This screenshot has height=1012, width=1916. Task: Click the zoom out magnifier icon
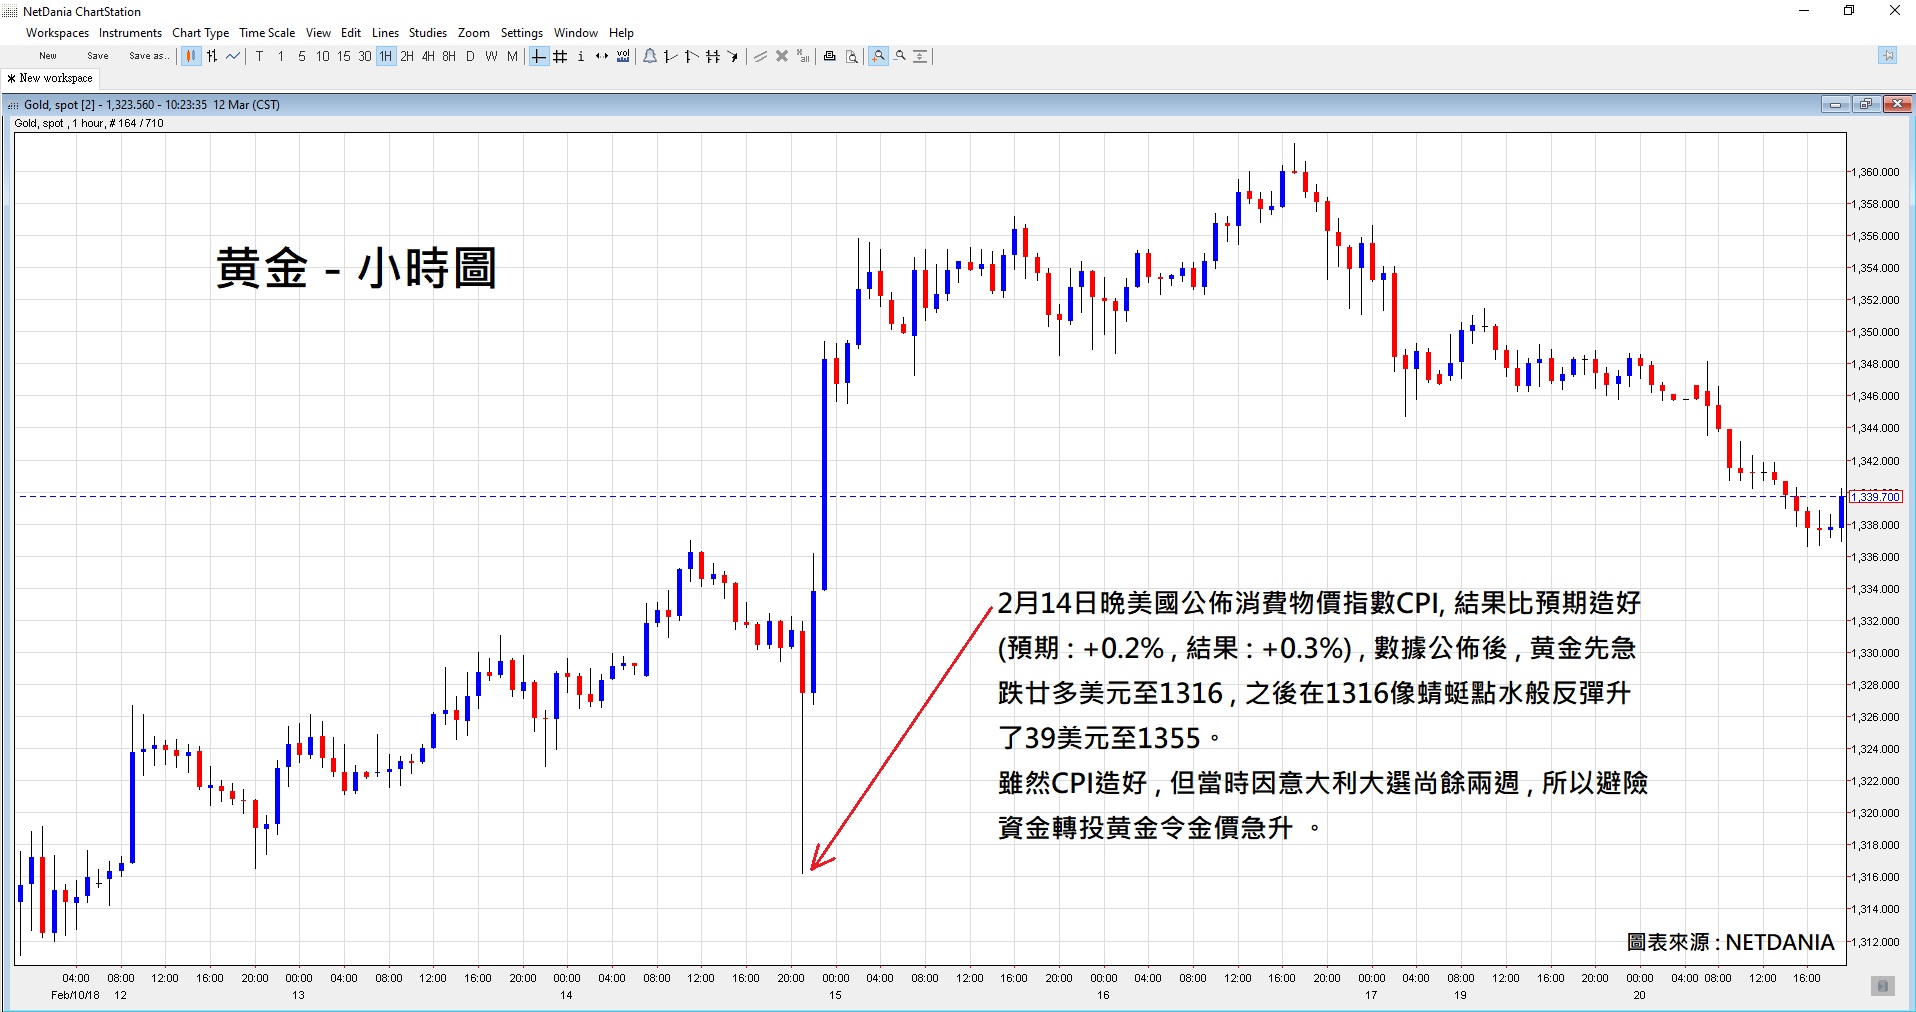pyautogui.click(x=900, y=57)
